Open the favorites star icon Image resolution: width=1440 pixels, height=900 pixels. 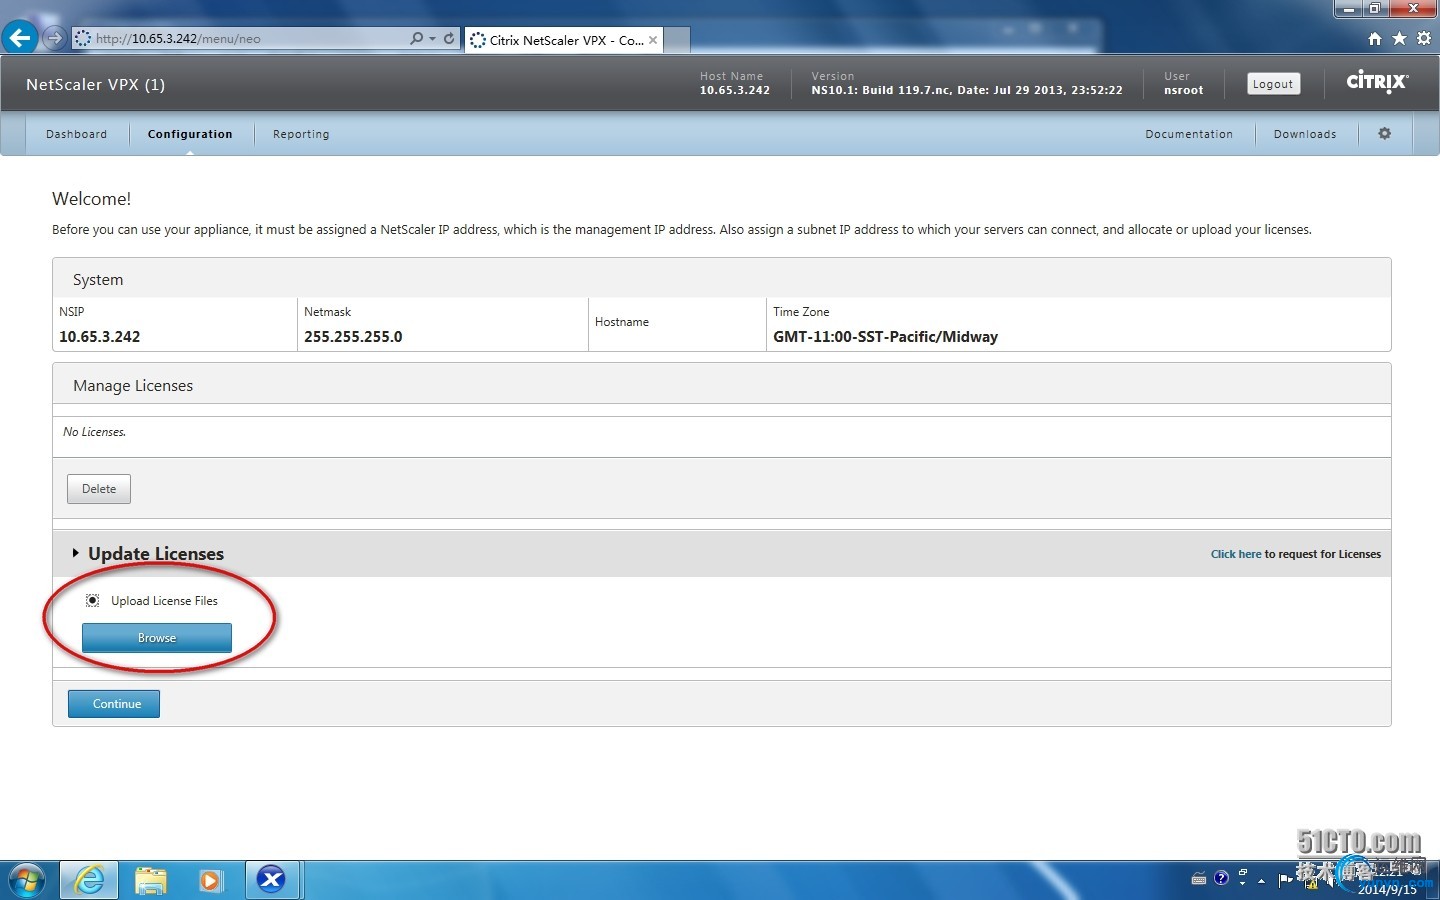click(x=1399, y=39)
